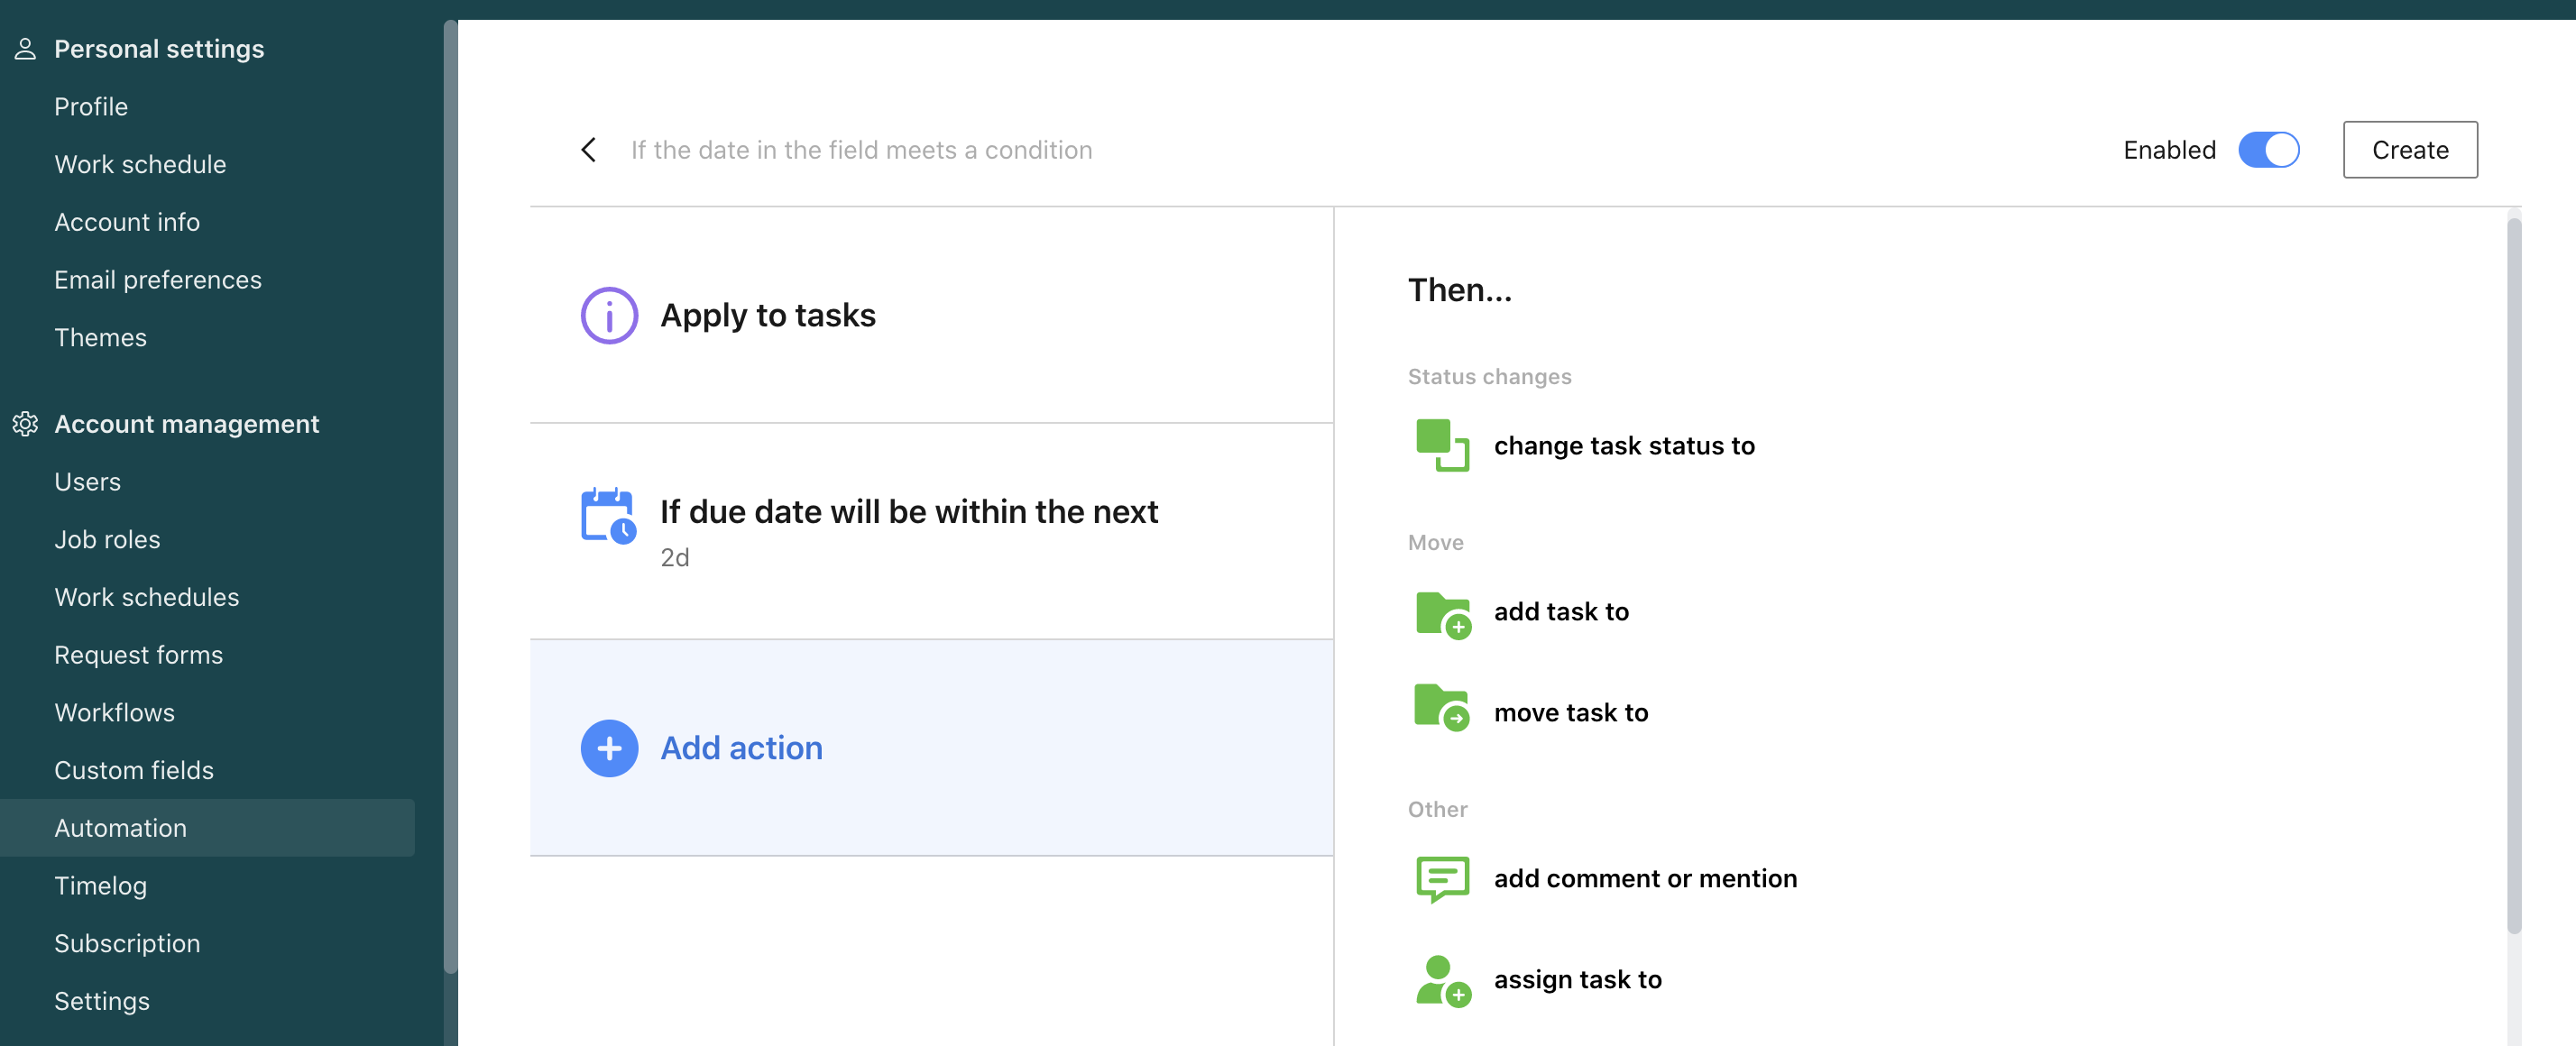Click the Add action text link
Viewport: 2576px width, 1046px height.
(741, 748)
